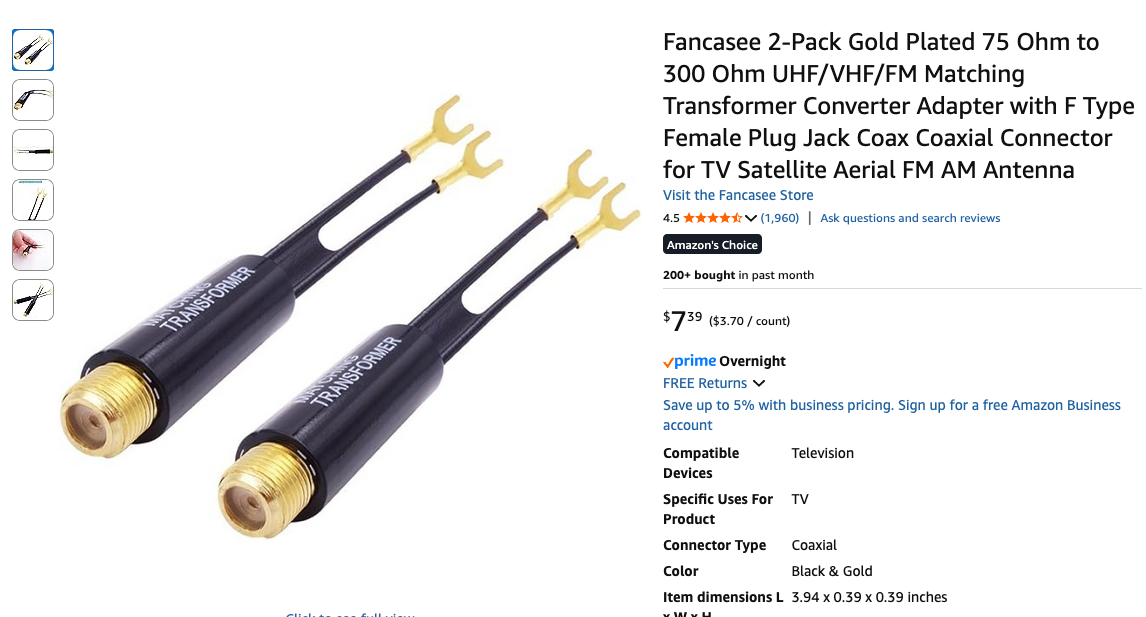This screenshot has height=617, width=1146.
Task: Open the 1,960 reviews link
Action: (780, 218)
